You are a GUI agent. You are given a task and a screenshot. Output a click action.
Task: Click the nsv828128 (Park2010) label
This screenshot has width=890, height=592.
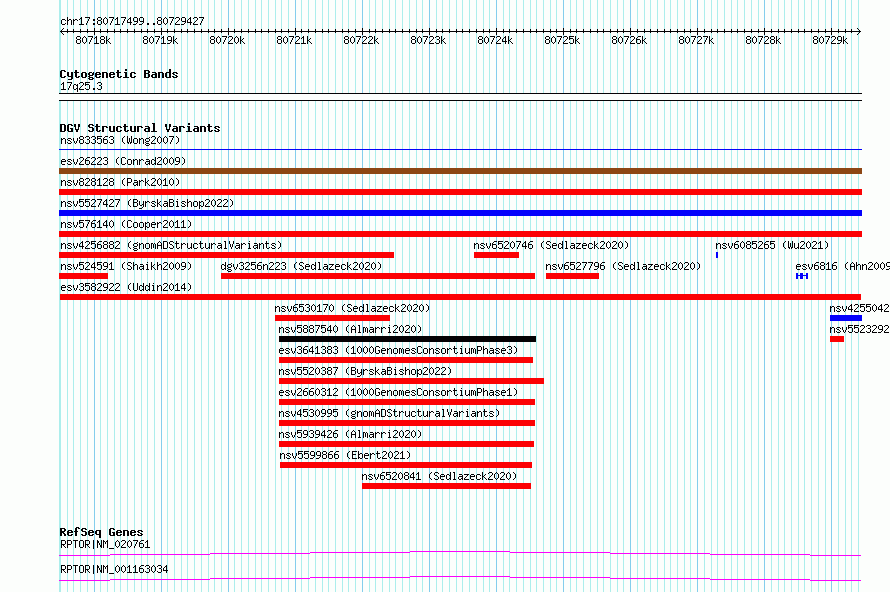(120, 182)
